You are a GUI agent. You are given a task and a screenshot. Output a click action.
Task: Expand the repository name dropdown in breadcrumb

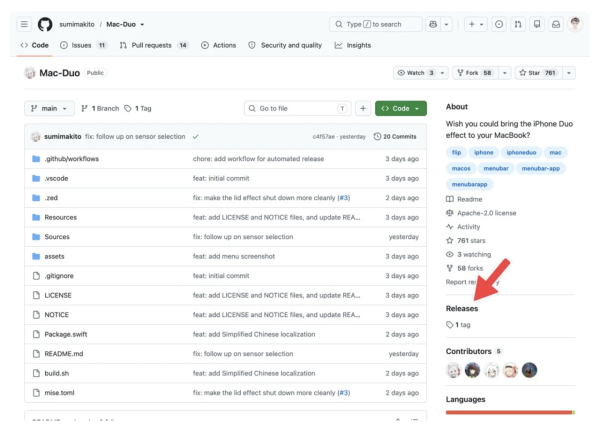142,24
